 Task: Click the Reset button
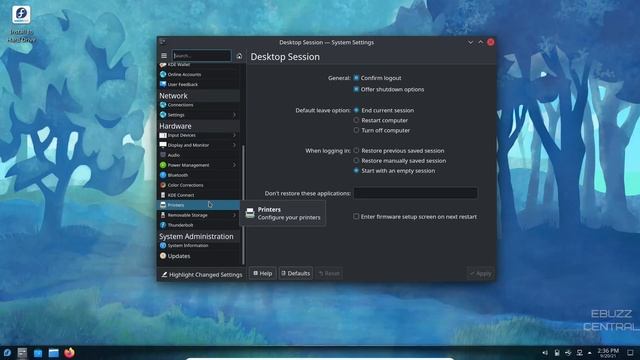(329, 273)
